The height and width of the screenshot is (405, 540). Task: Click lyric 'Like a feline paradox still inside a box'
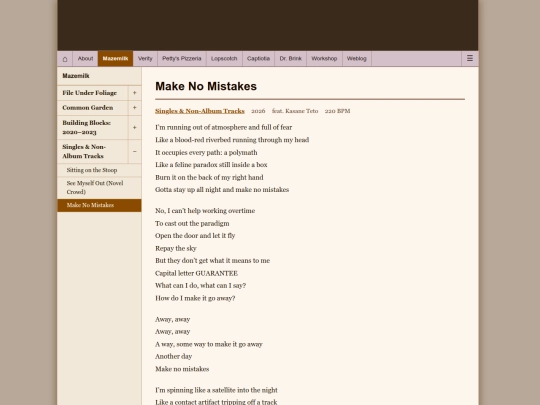211,165
